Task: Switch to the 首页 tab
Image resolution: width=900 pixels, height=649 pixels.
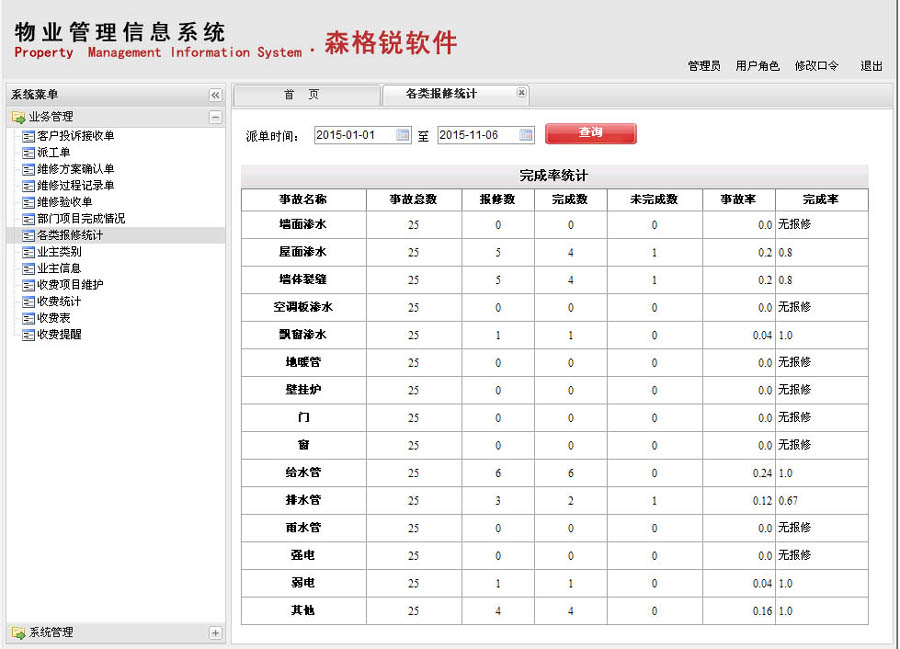Action: (x=301, y=94)
